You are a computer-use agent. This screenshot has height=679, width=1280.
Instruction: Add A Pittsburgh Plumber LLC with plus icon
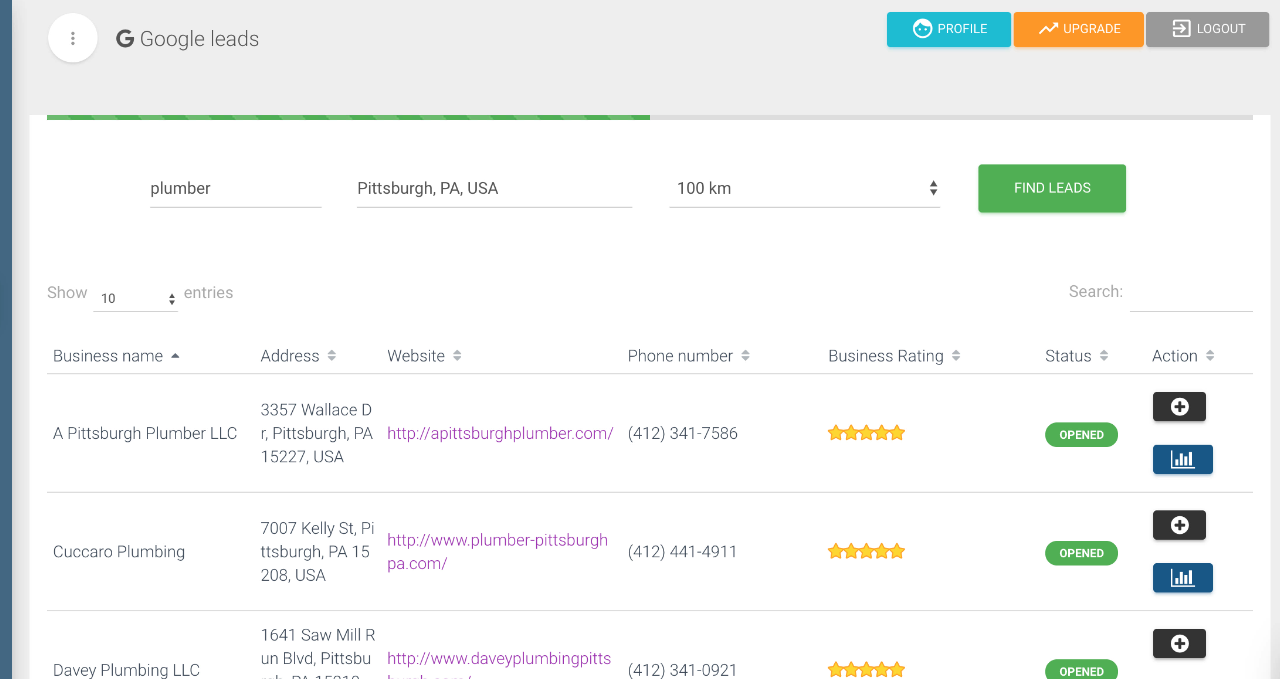click(1179, 407)
